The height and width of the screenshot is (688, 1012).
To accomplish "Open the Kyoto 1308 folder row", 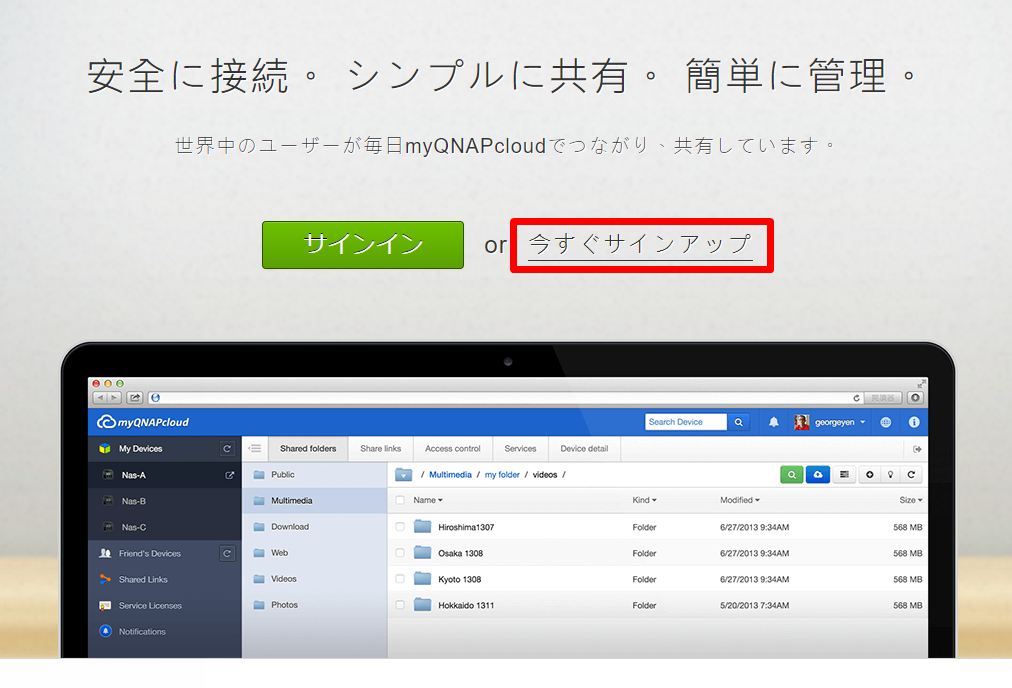I will click(x=658, y=579).
